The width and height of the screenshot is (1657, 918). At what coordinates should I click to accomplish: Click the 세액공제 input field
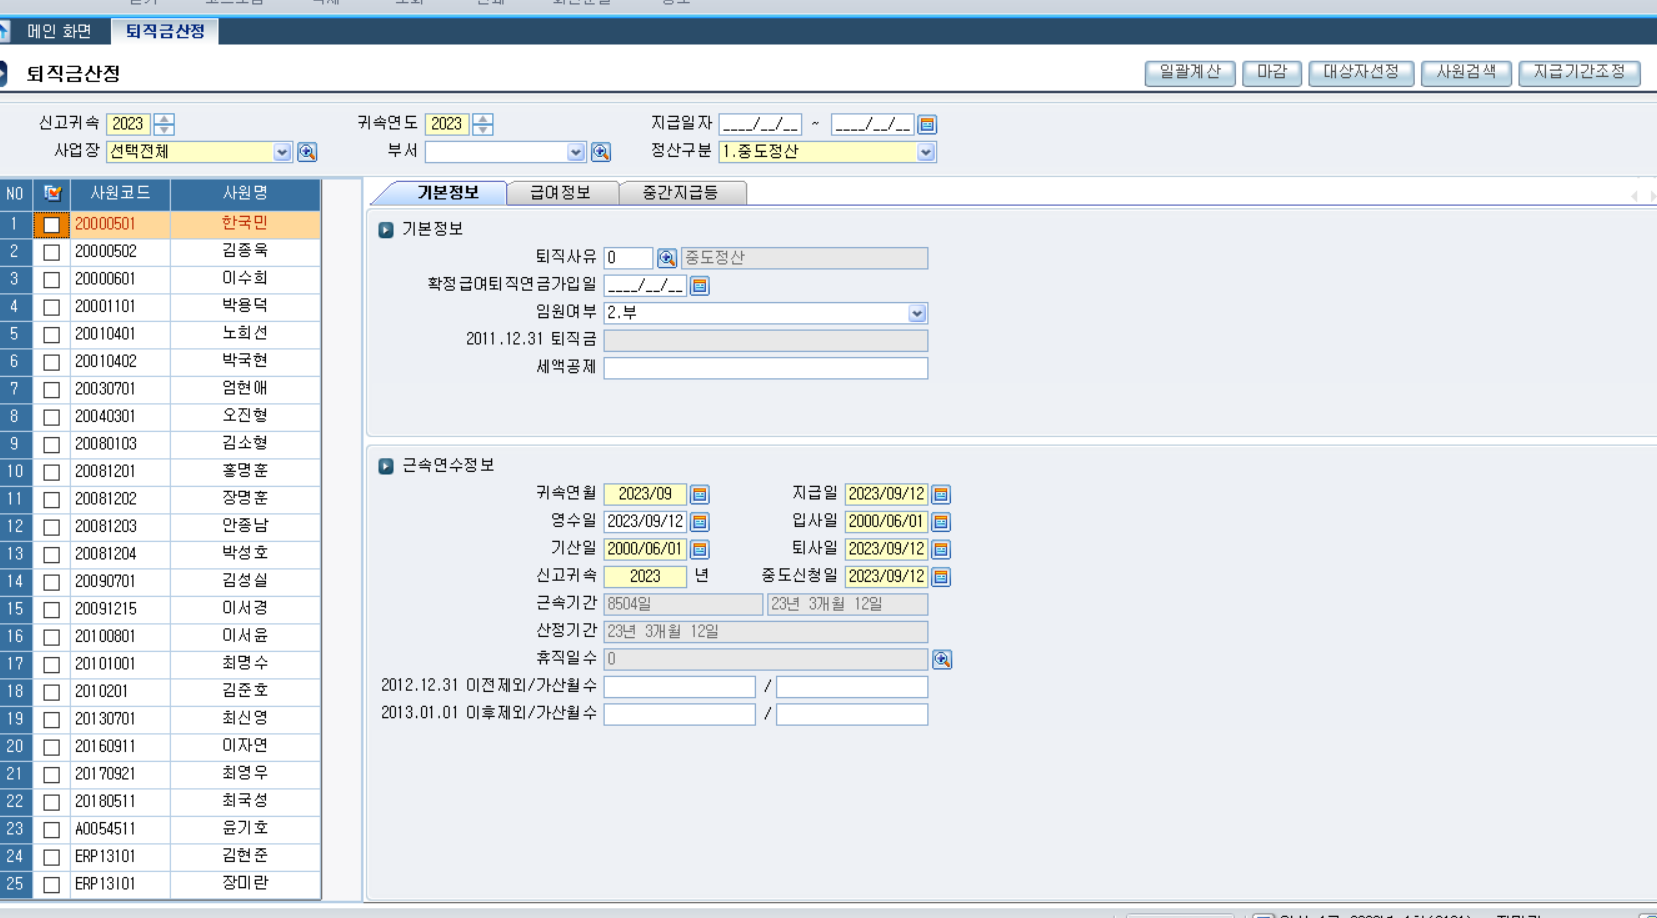click(765, 368)
